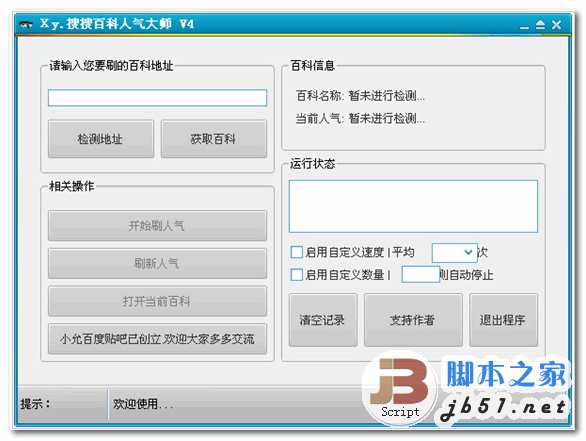Click the 开始刷人气 button
The image size is (586, 441).
[157, 226]
